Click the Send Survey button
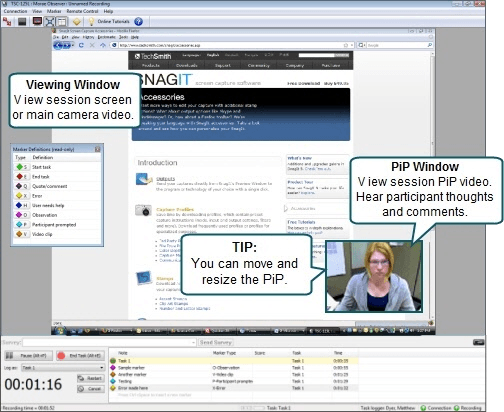504x412 pixels. click(x=216, y=342)
